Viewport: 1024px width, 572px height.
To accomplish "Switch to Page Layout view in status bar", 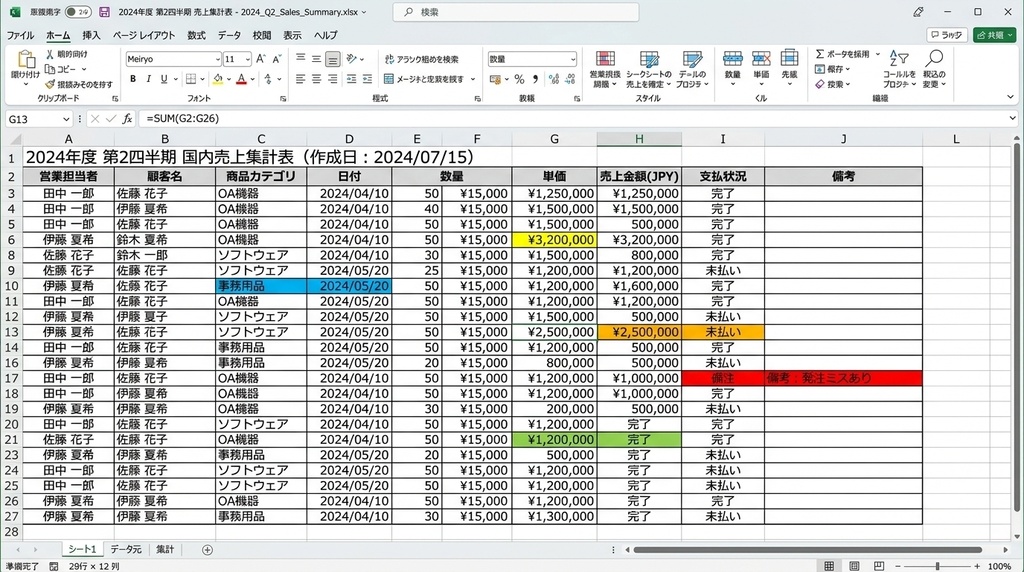I will pyautogui.click(x=854, y=566).
